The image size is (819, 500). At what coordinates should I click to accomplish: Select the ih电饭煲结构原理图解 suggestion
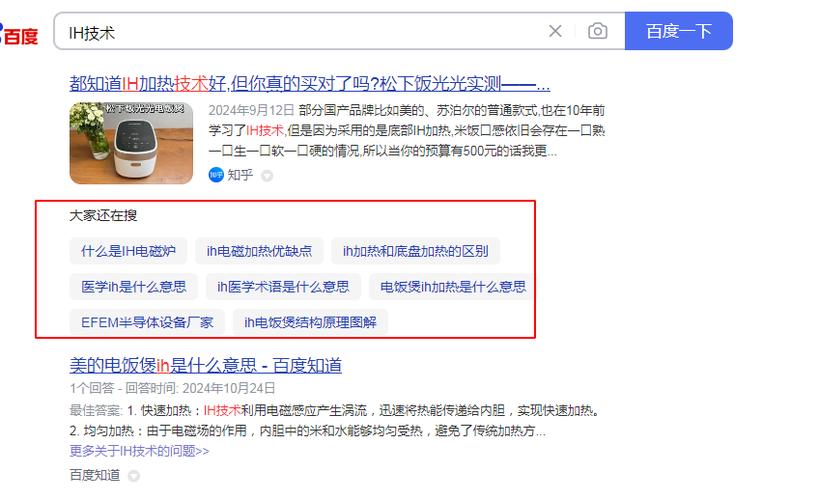(x=310, y=322)
